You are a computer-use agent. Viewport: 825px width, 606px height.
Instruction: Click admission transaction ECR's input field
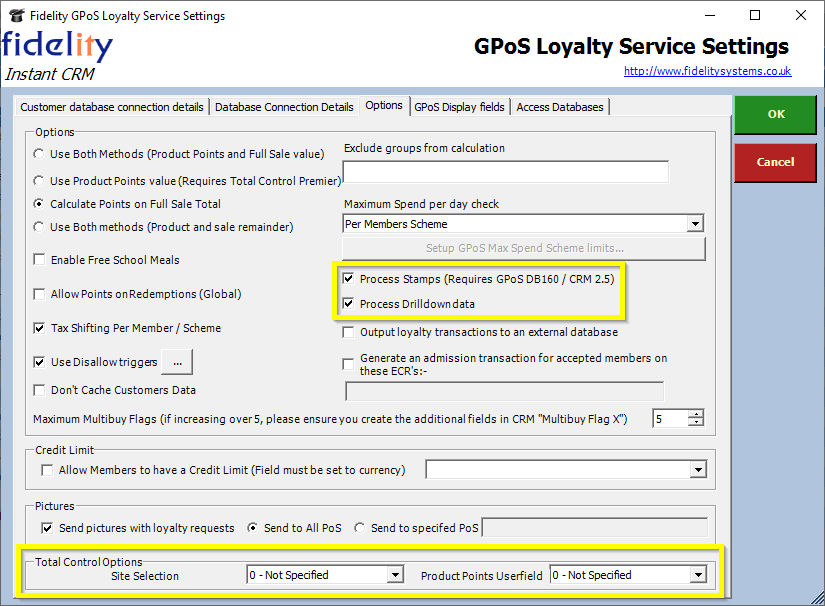(x=505, y=391)
